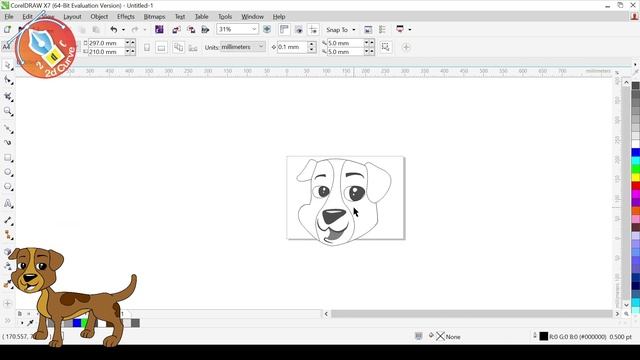Select the Ellipse tool
Screen dimensions: 640x360
coord(7,172)
